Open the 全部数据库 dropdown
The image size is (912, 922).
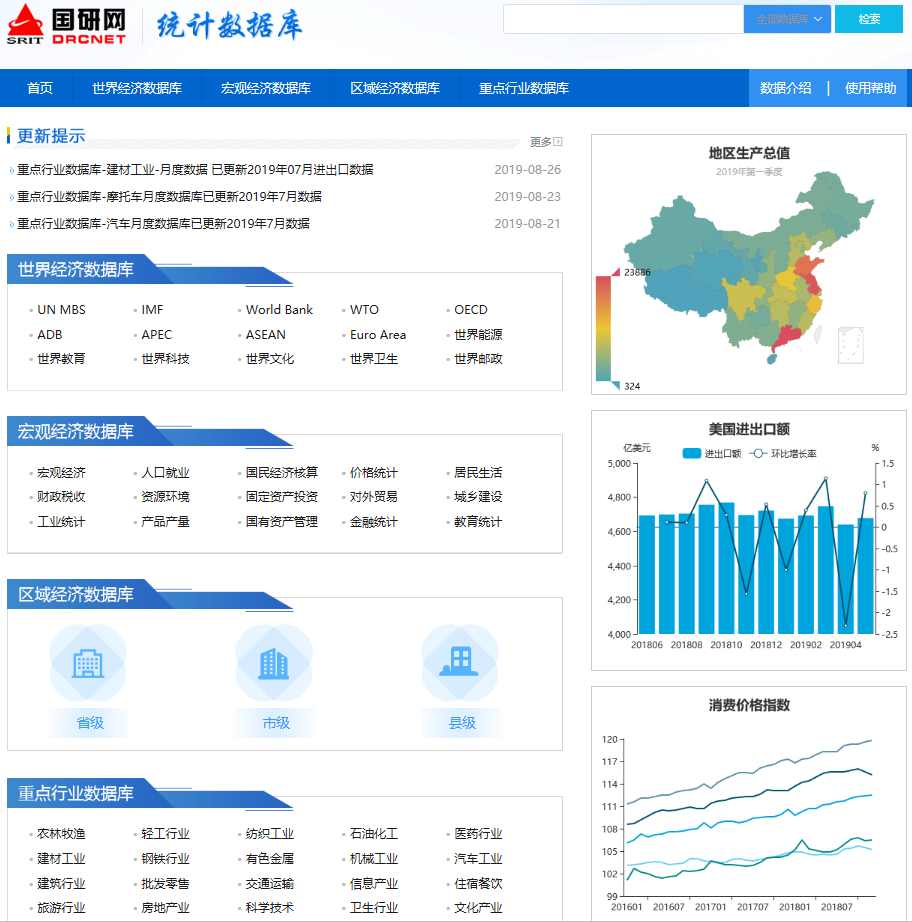click(x=787, y=19)
